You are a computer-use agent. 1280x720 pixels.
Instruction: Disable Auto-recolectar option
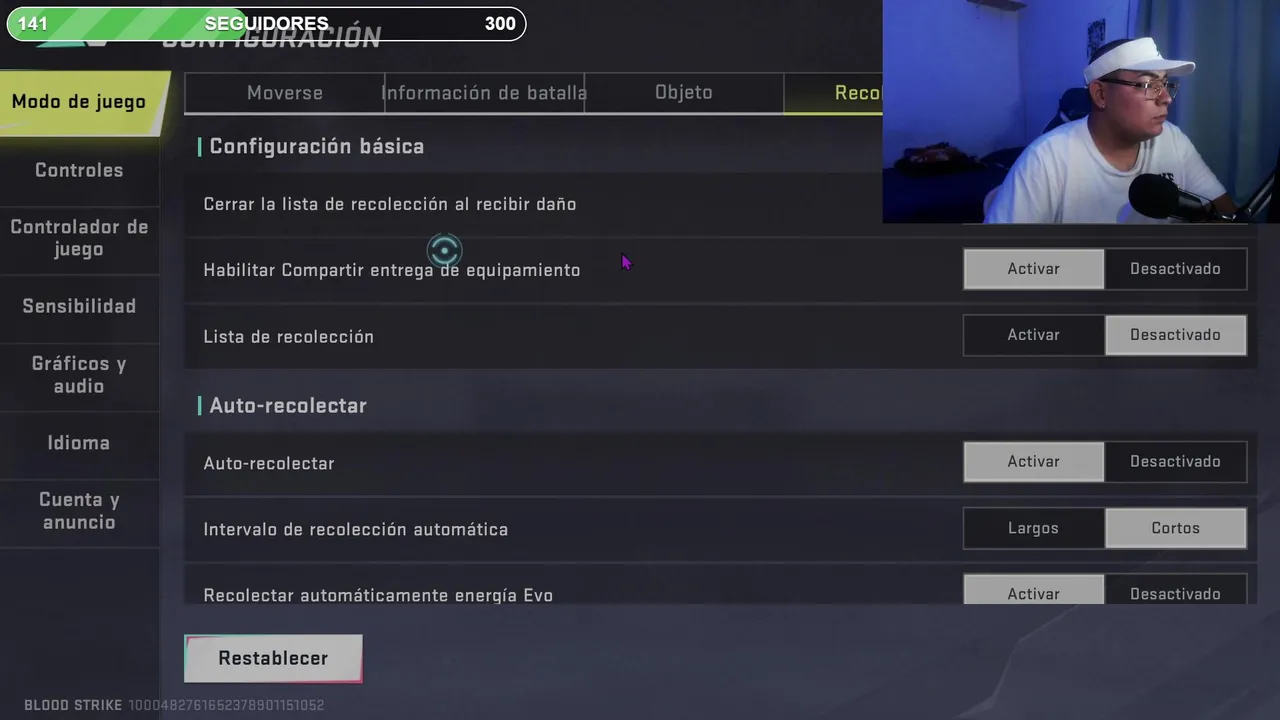point(1175,462)
